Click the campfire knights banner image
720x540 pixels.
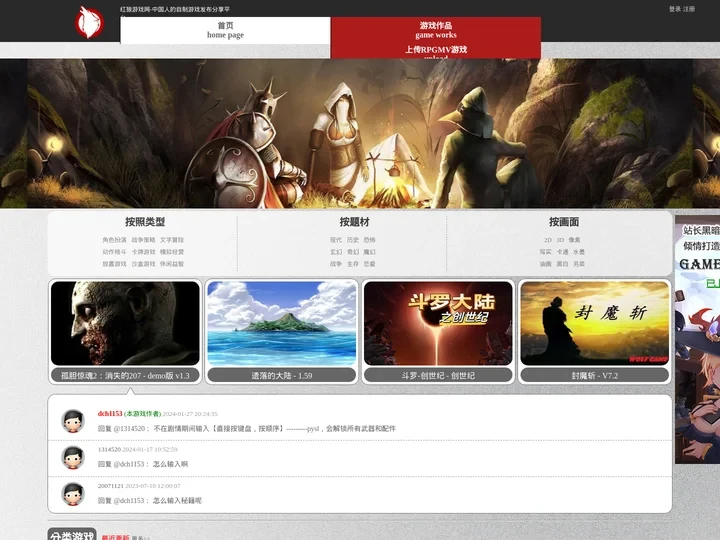360,133
